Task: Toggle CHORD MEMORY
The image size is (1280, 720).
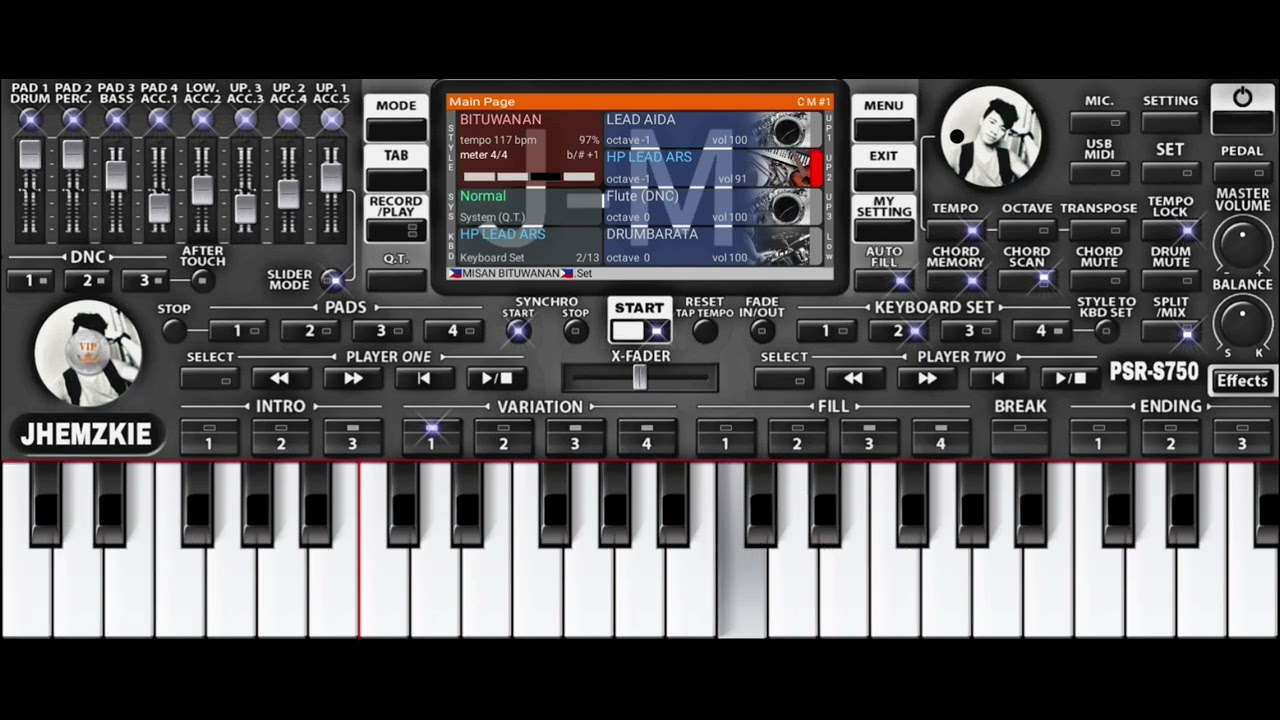Action: (955, 281)
